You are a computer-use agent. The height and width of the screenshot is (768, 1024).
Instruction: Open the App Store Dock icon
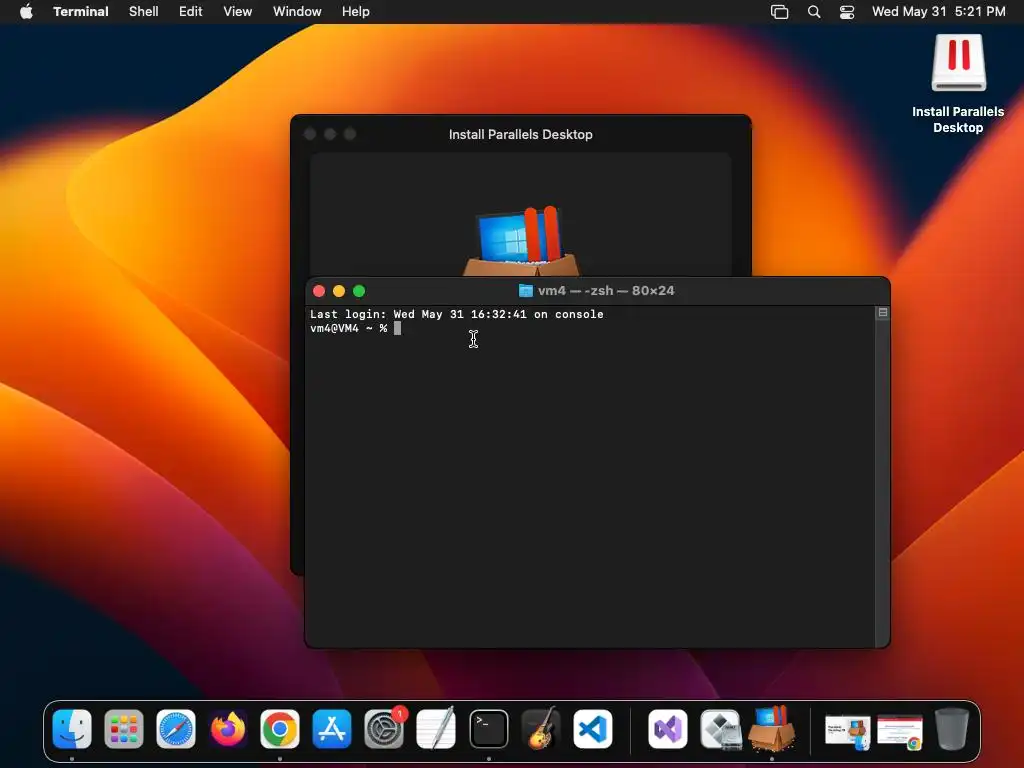[332, 729]
